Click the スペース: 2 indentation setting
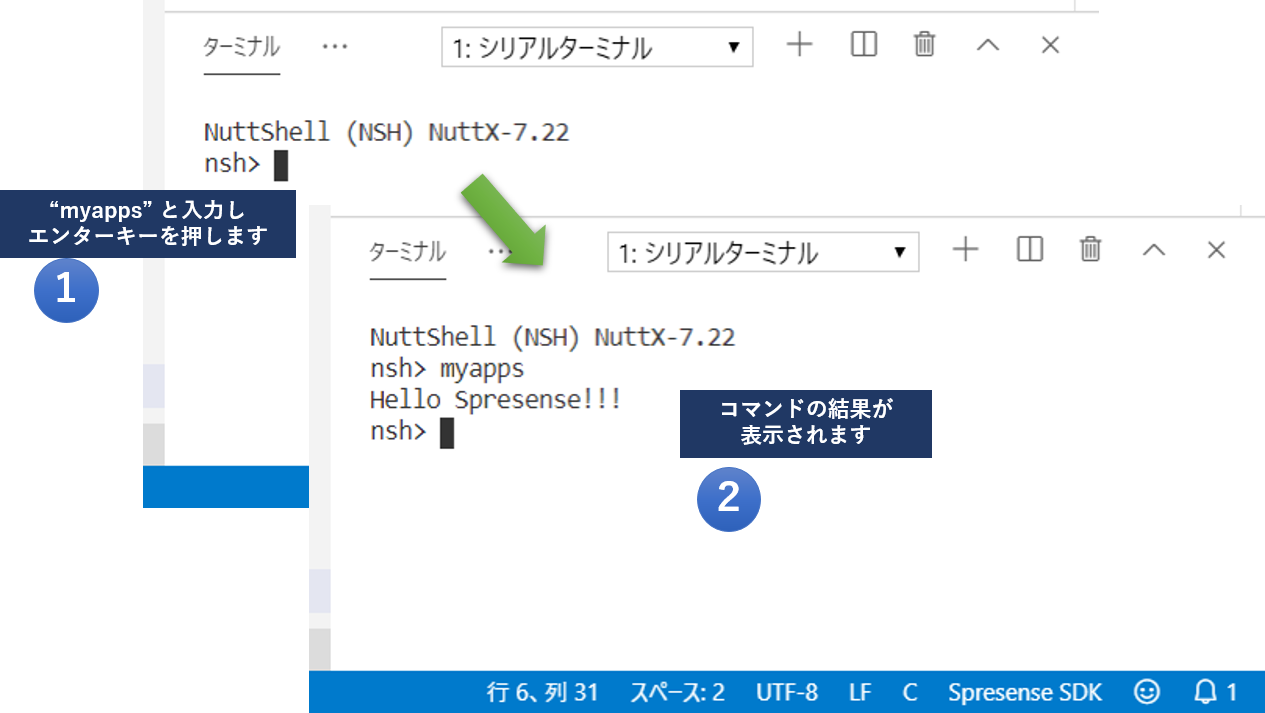Viewport: 1265px width, 713px height. pyautogui.click(x=676, y=691)
